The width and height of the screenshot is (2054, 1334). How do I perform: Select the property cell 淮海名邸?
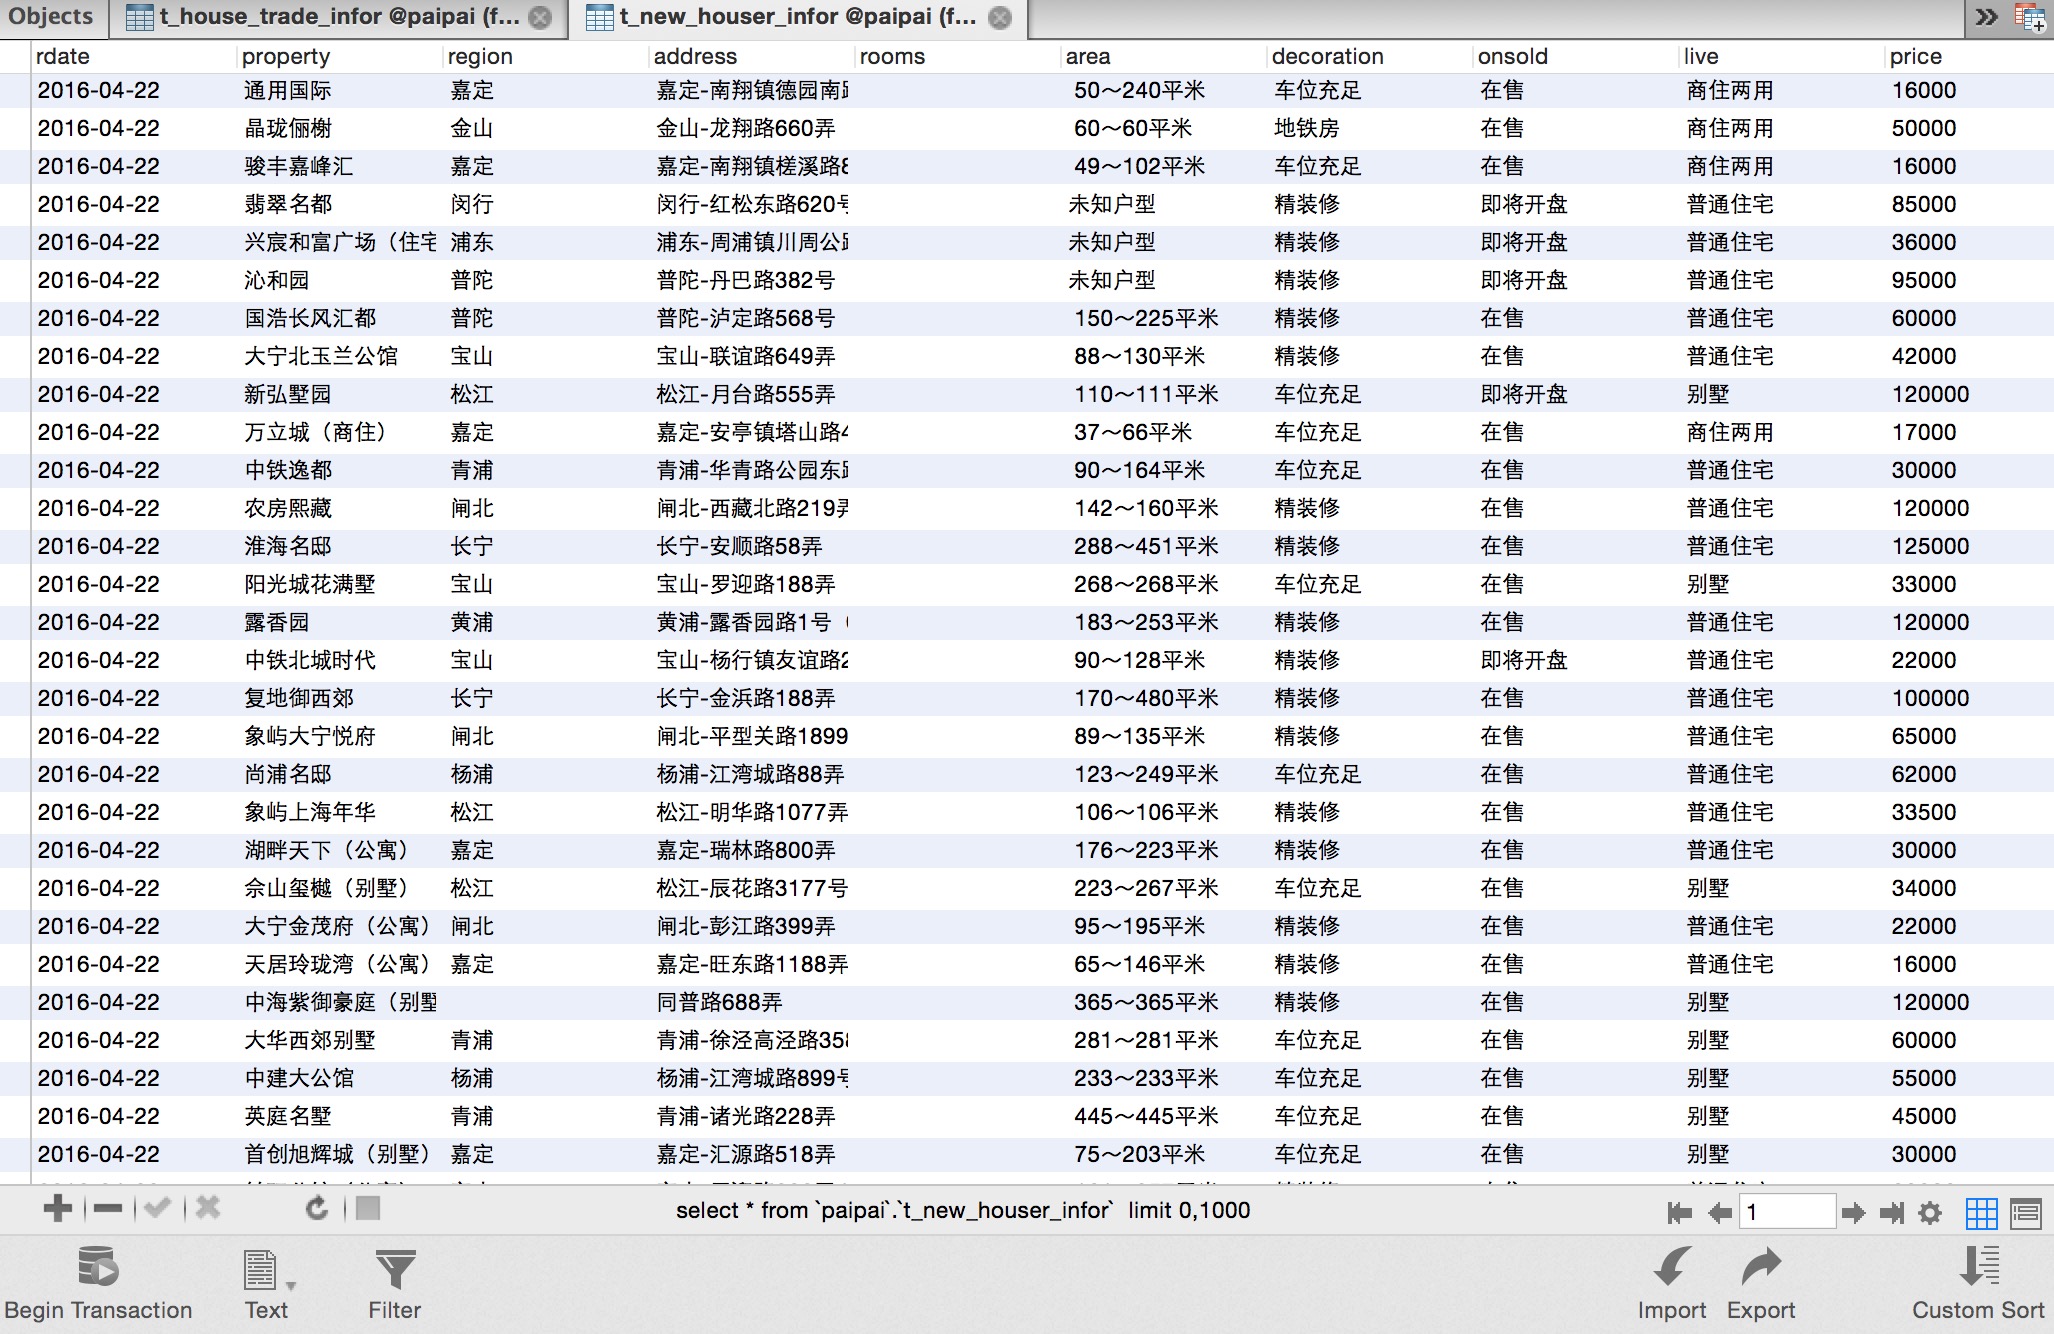[x=288, y=546]
